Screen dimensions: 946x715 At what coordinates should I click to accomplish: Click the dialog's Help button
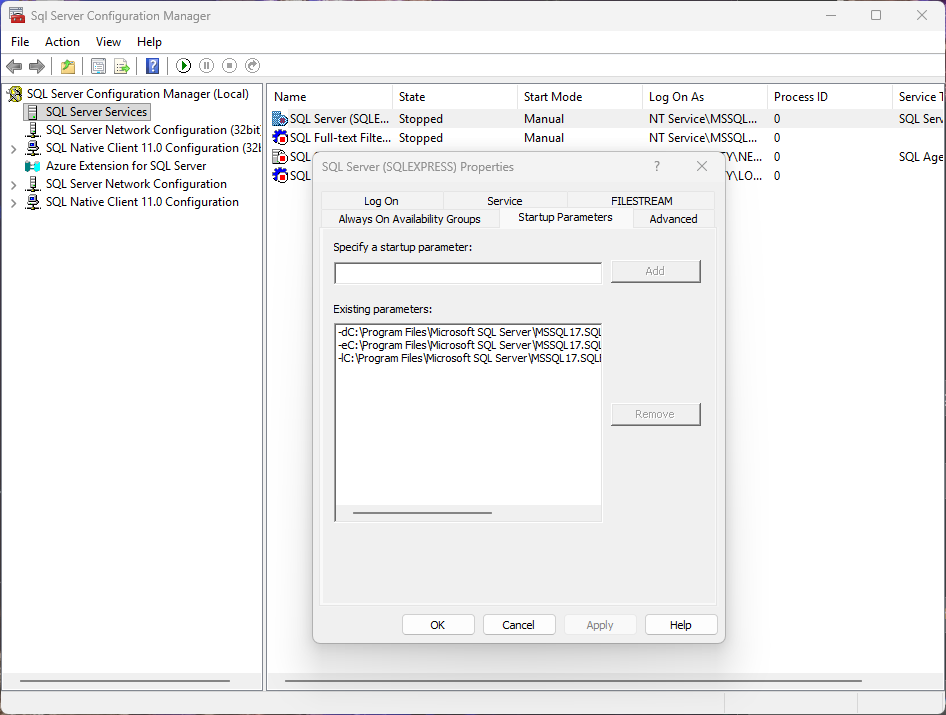point(681,625)
